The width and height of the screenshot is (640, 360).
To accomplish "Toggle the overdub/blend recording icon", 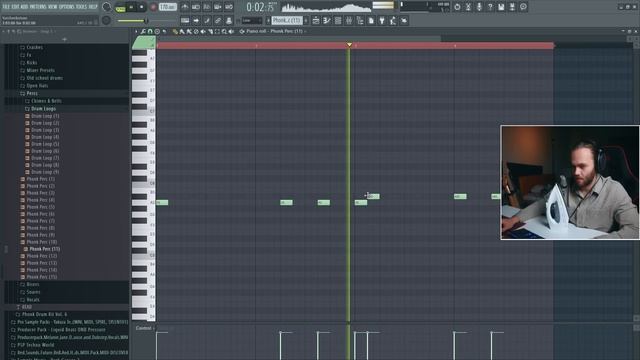I will pos(218,7).
